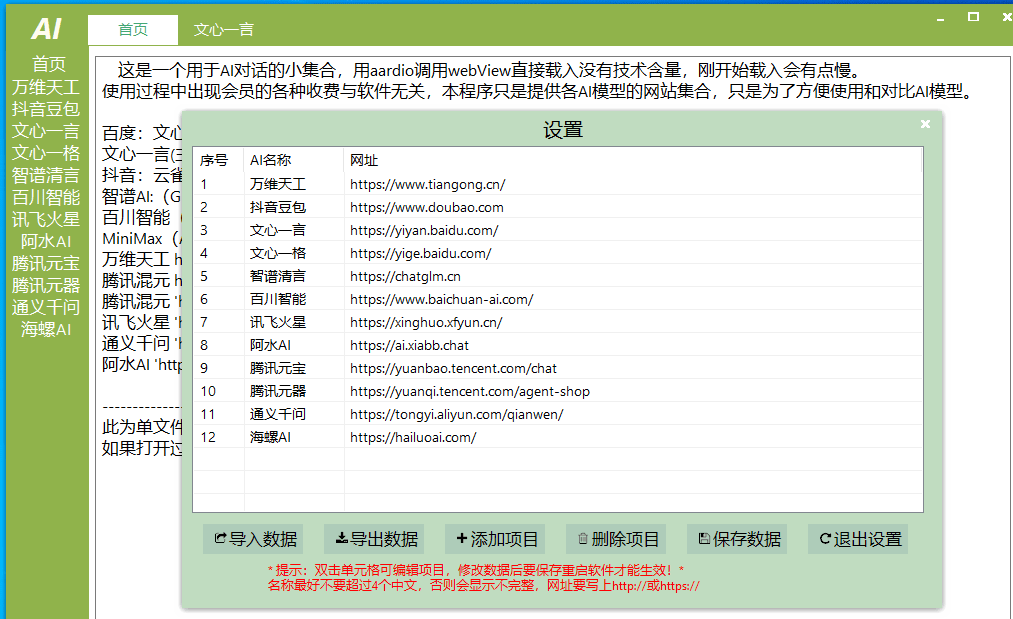The image size is (1013, 619).
Task: Open 抖音豆包 in the left sidebar
Action: (x=46, y=109)
